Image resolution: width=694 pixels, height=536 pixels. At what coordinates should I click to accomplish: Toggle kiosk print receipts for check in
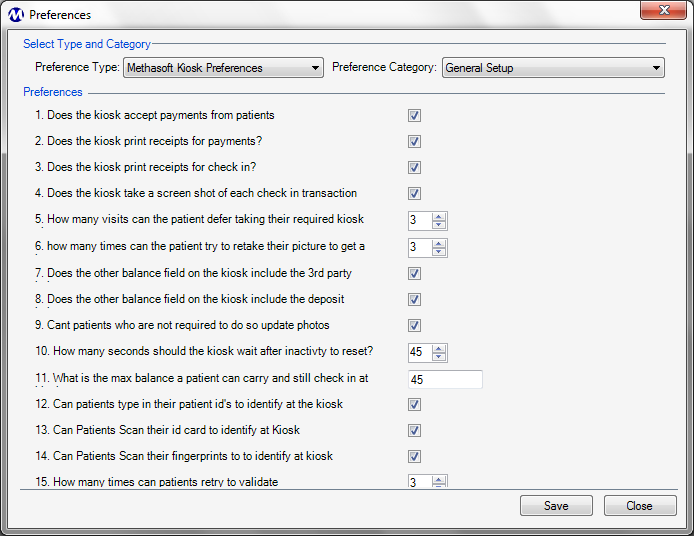tap(414, 167)
